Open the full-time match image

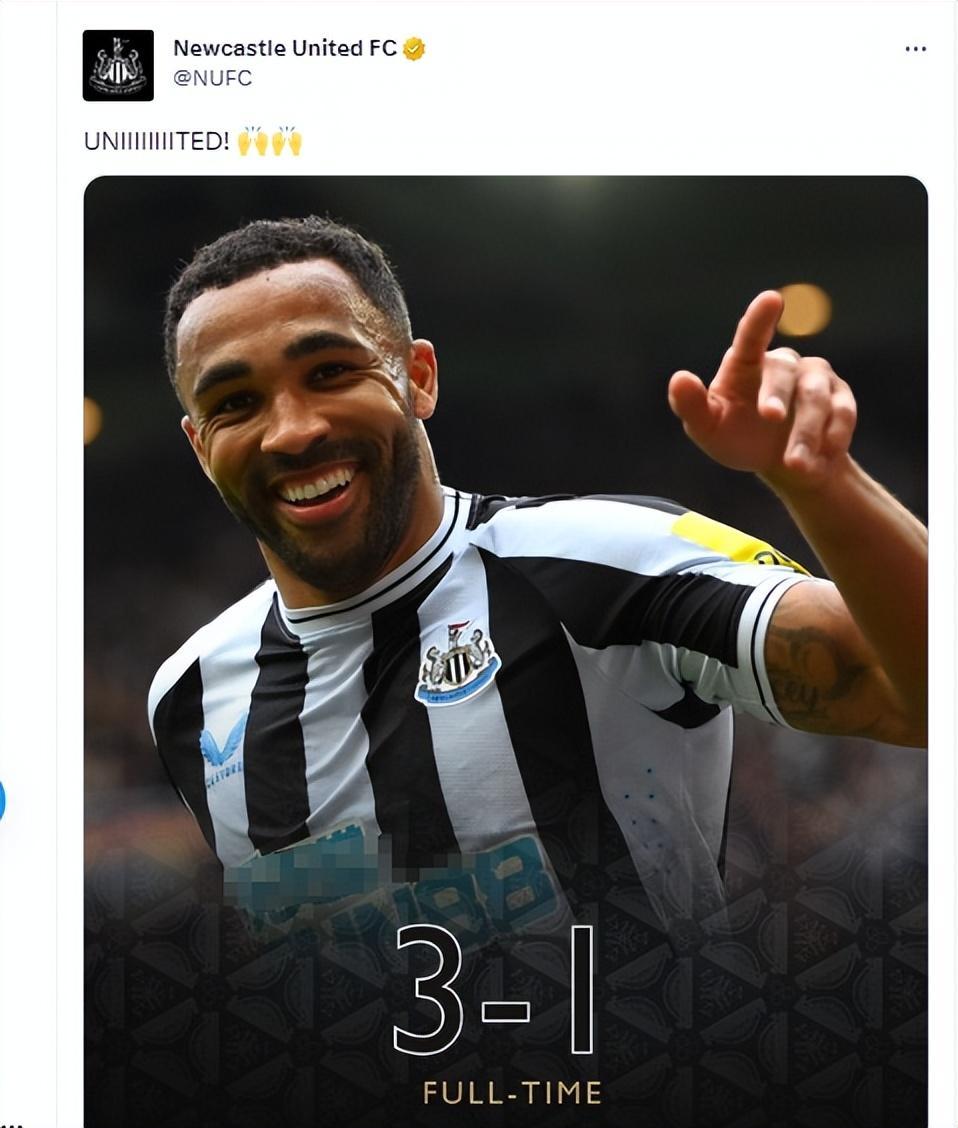[x=506, y=652]
